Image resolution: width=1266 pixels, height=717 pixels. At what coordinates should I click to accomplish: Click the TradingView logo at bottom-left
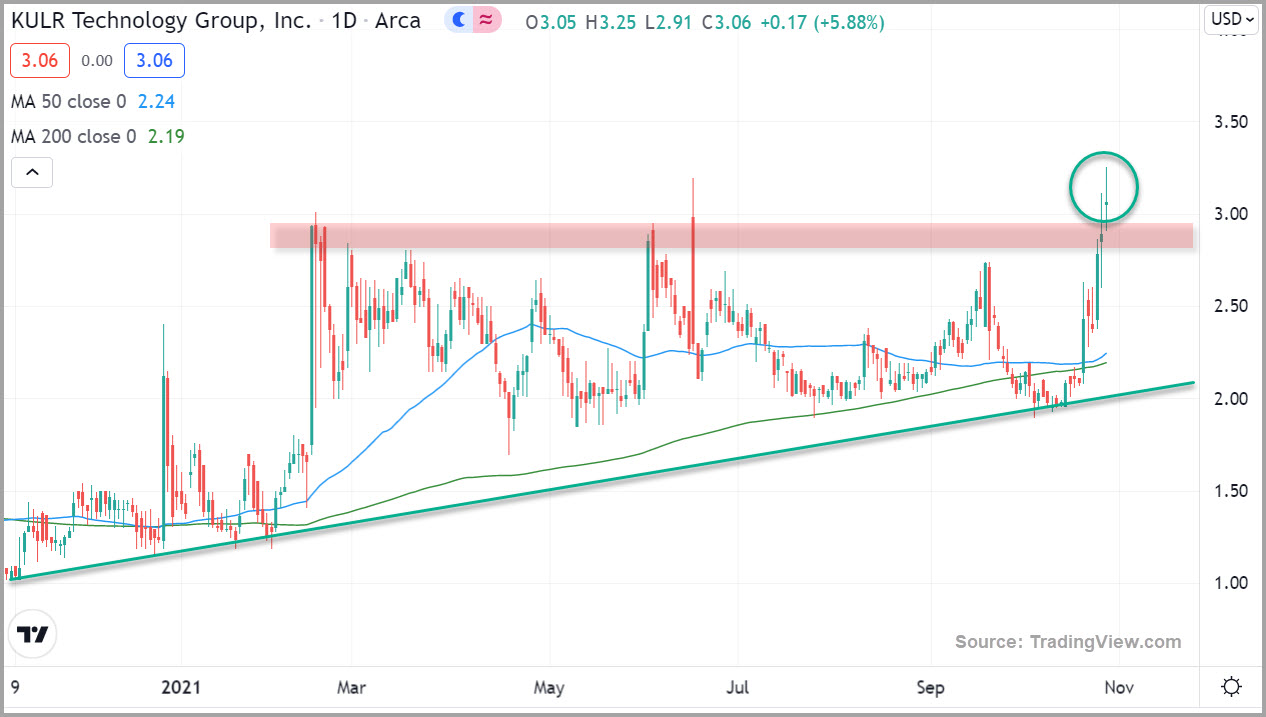click(33, 635)
